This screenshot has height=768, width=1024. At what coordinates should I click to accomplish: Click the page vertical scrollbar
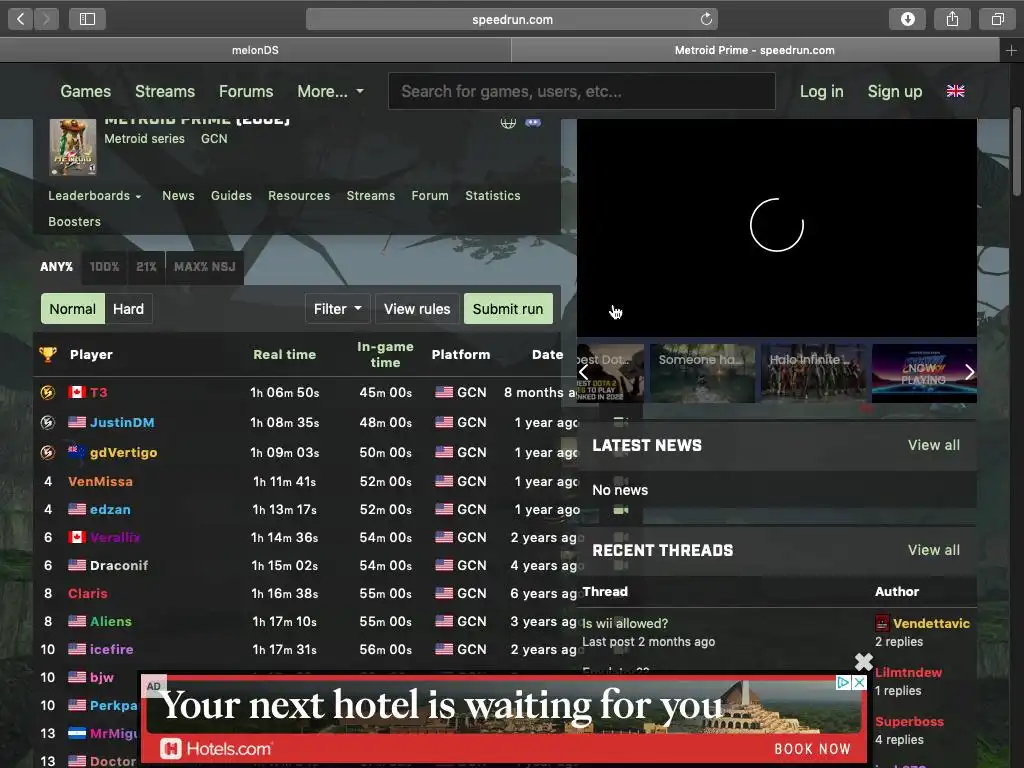click(x=1017, y=152)
